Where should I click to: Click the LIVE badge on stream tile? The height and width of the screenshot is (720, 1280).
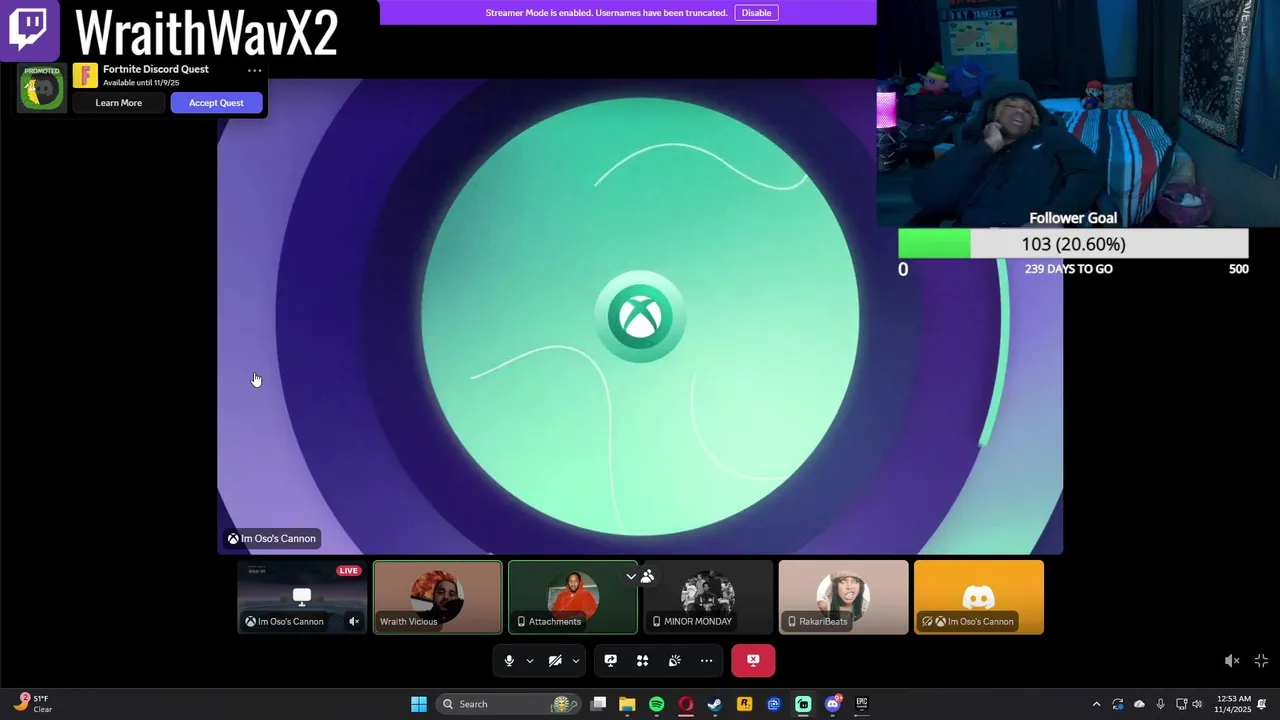point(348,570)
